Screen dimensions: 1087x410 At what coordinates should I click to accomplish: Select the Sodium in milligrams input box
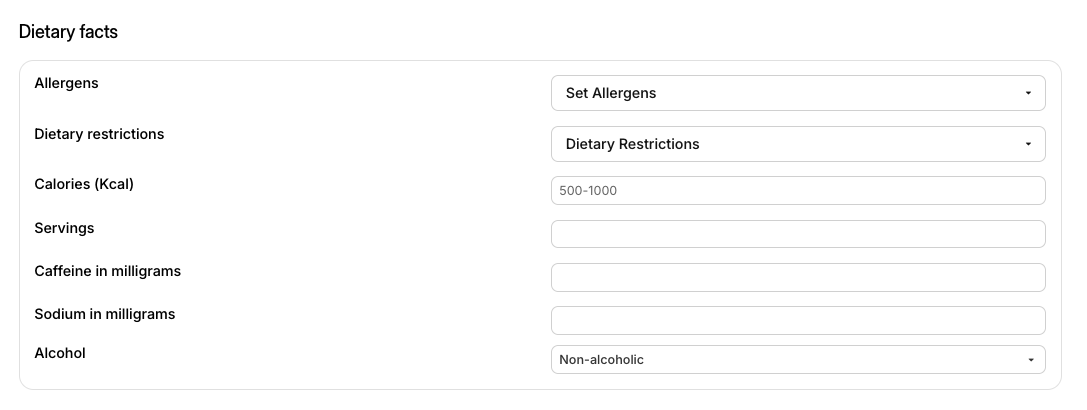click(x=798, y=321)
